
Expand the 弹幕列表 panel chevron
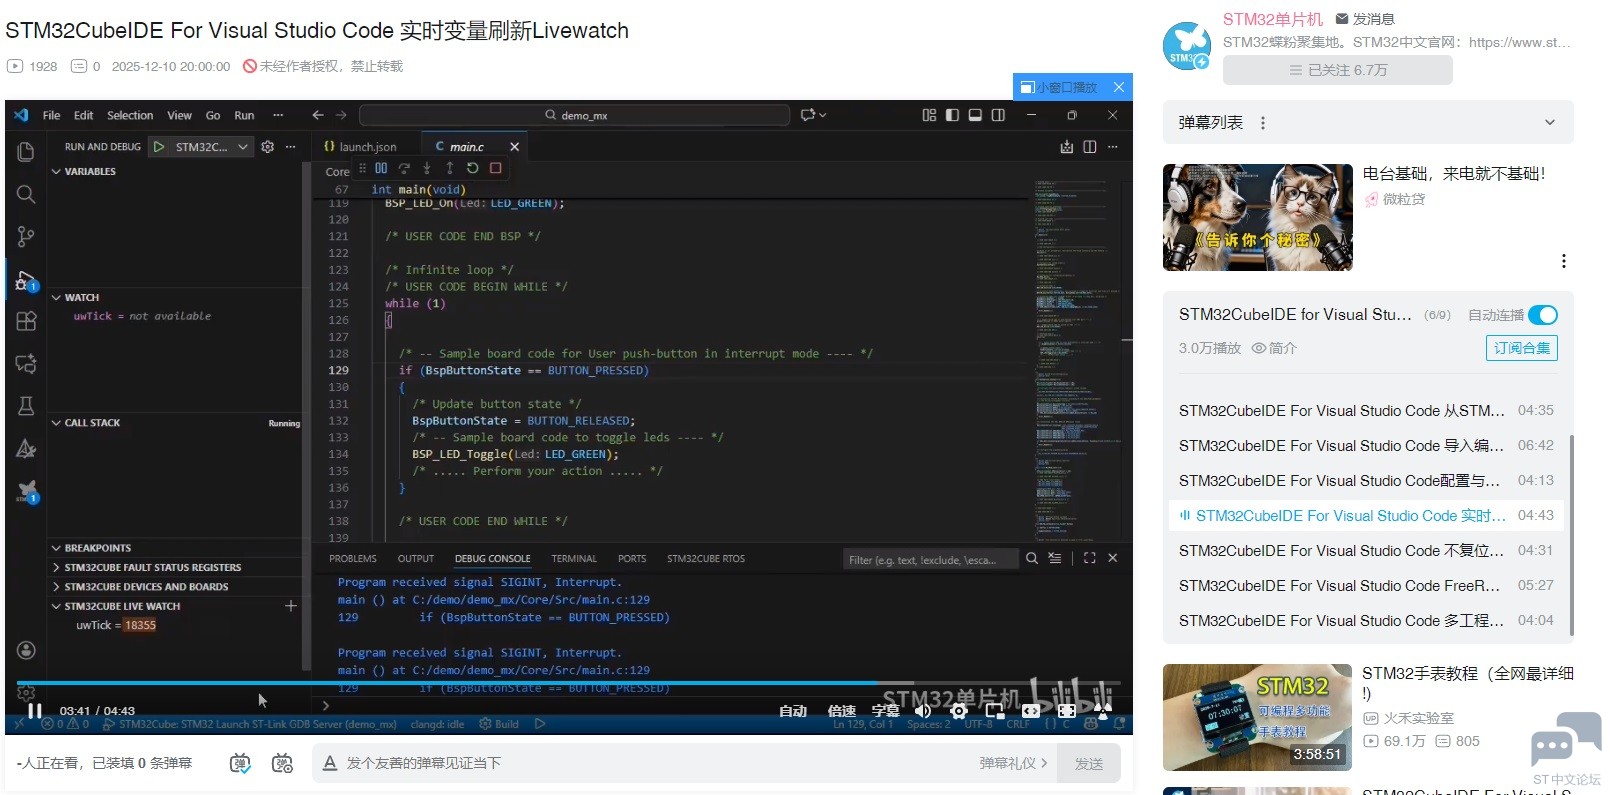point(1550,123)
